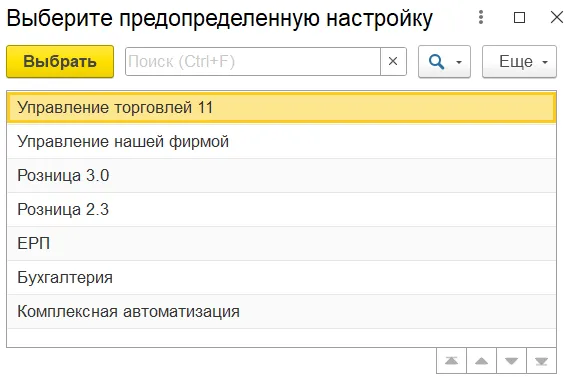Open the three-dot window menu

pyautogui.click(x=481, y=17)
